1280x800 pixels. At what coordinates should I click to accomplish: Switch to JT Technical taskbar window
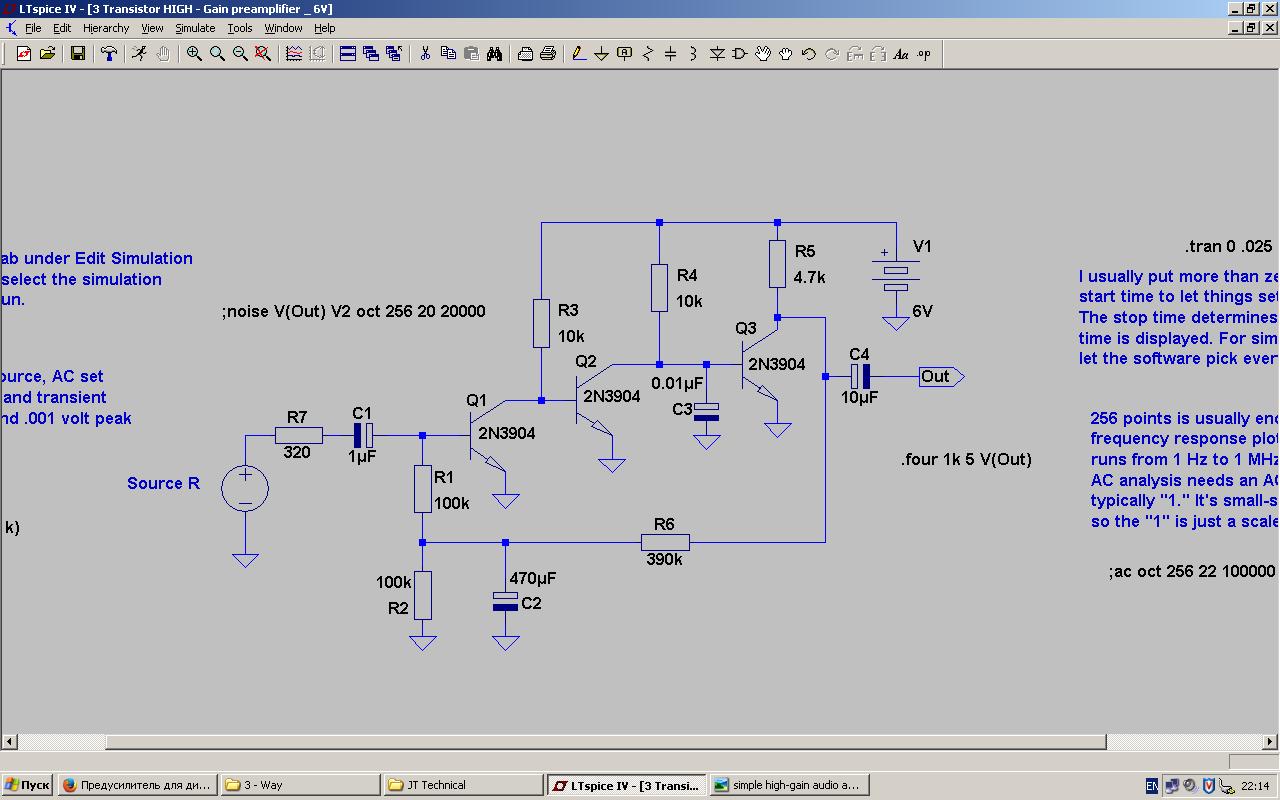tap(463, 785)
